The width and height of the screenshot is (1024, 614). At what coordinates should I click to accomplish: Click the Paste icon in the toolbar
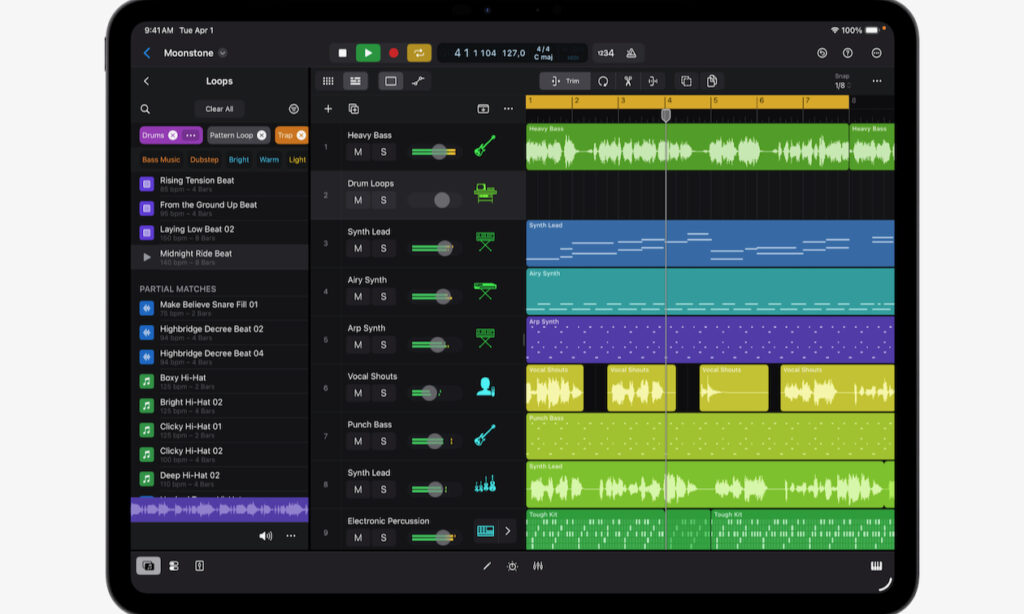pos(711,81)
